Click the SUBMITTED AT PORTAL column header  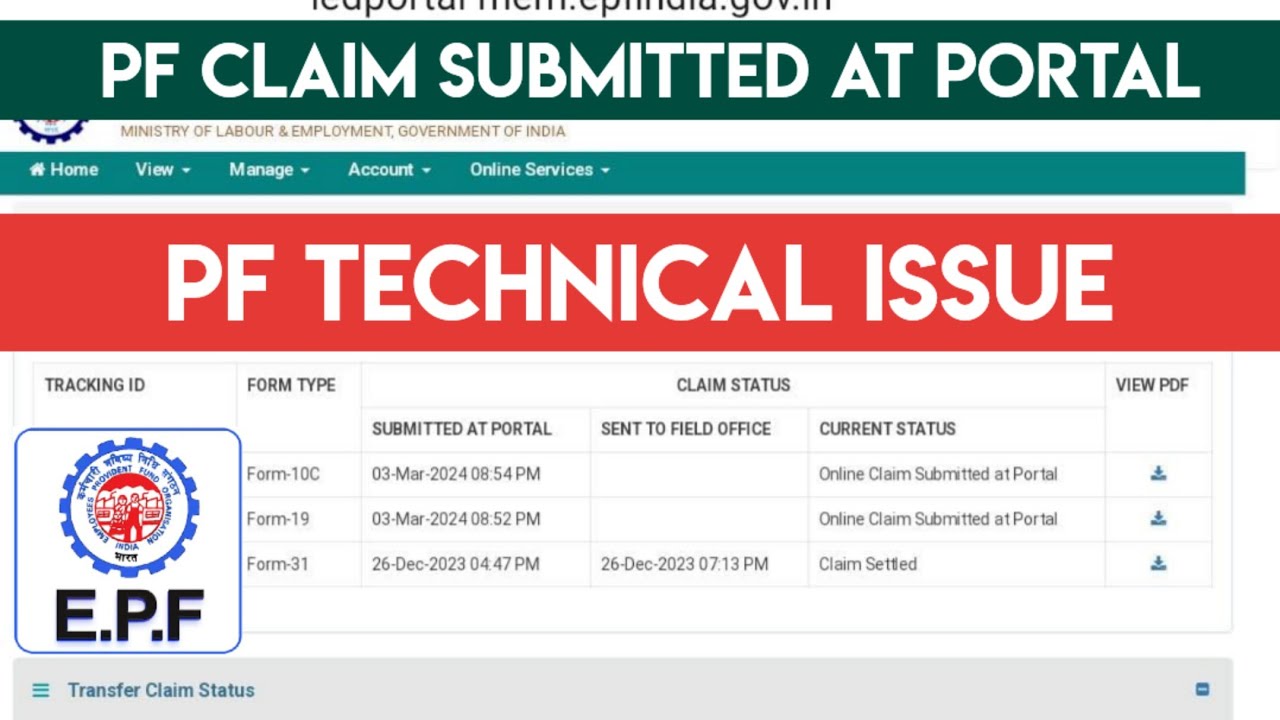(x=462, y=429)
